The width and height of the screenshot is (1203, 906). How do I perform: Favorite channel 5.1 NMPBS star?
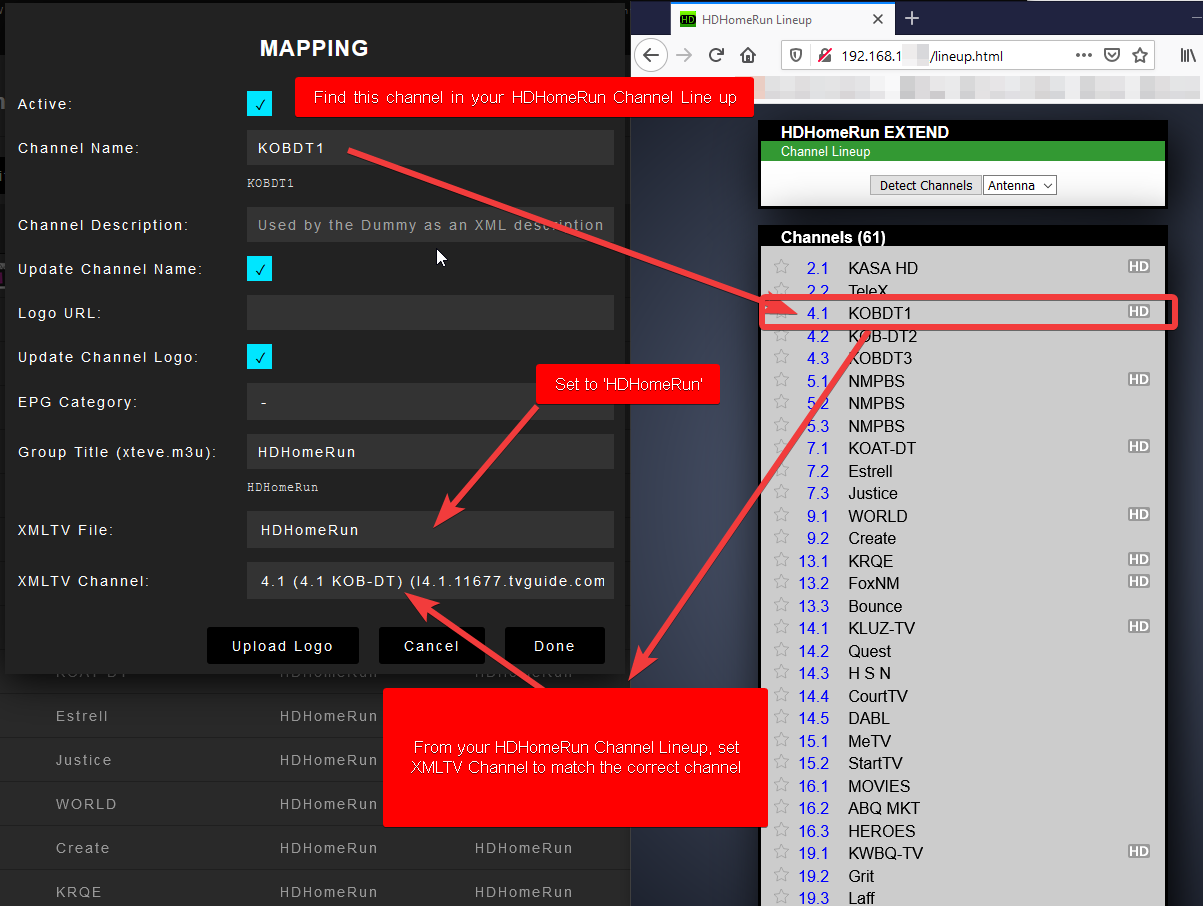pos(782,380)
